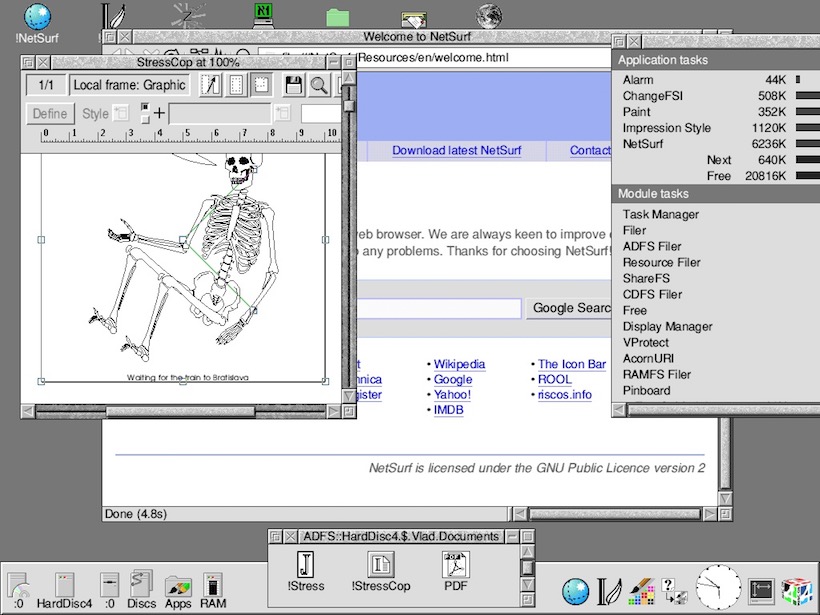The height and width of the screenshot is (615, 820).
Task: Click the Free memory bar under Application tasks
Action: coord(808,176)
